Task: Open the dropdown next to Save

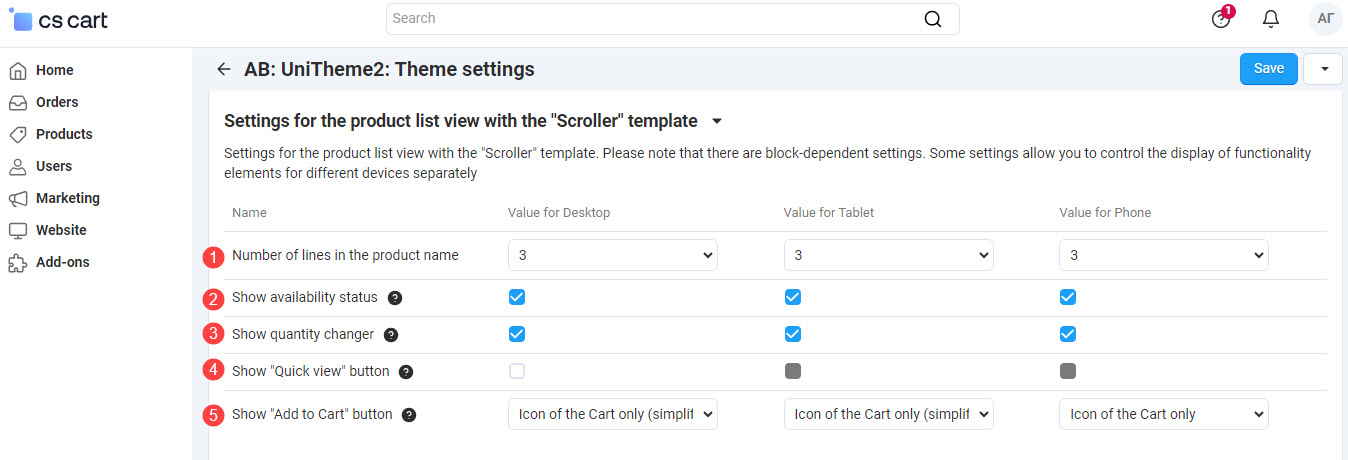Action: tap(1323, 69)
